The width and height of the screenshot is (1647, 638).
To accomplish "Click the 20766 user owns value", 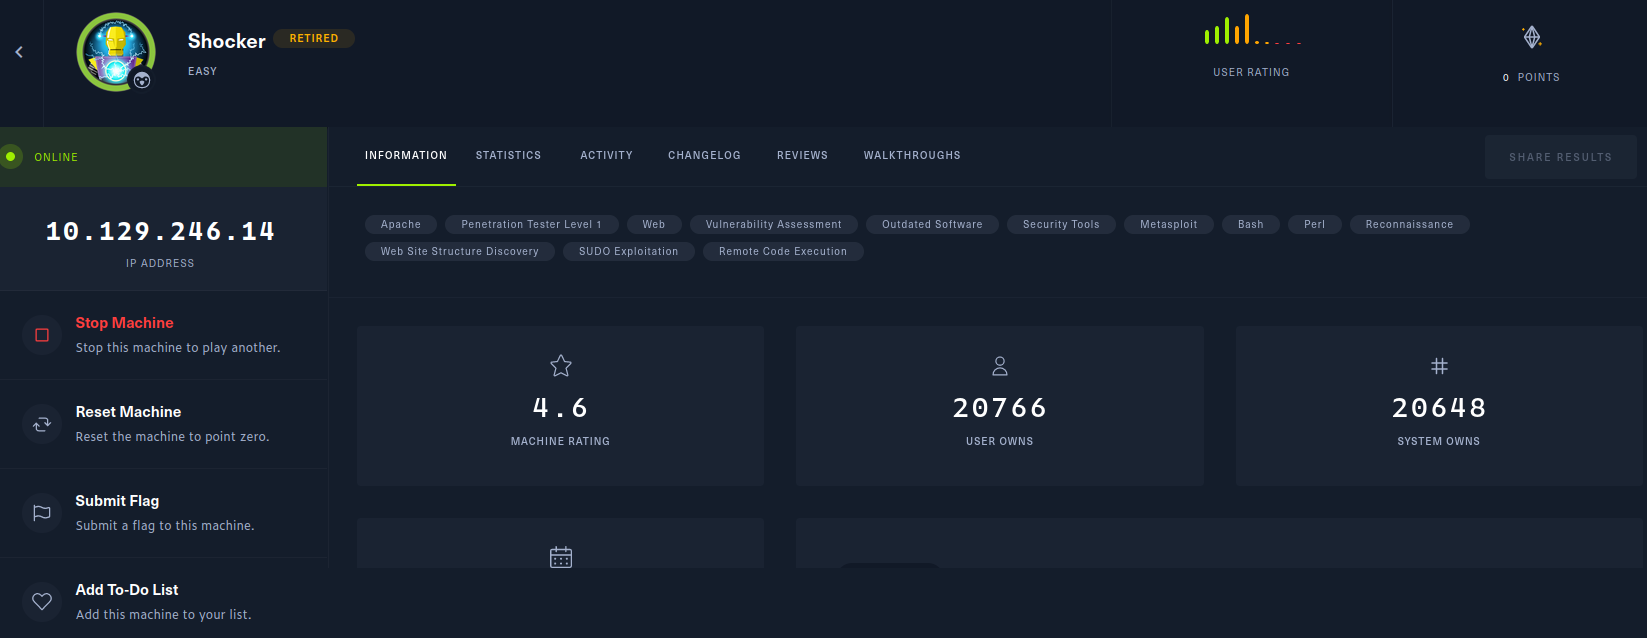I will pos(1000,408).
